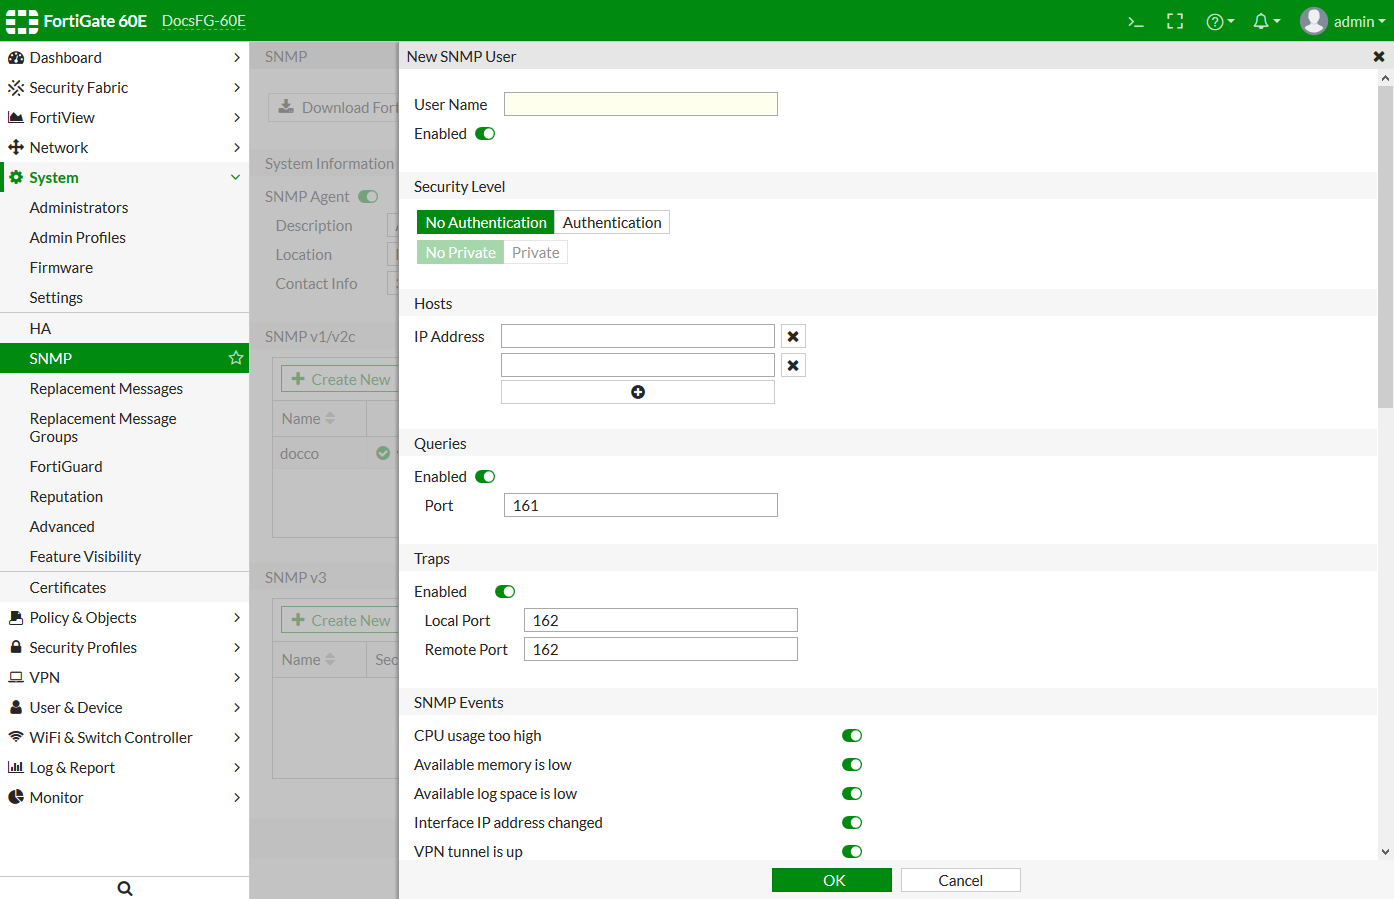1394x899 pixels.
Task: Toggle the user Enabled switch
Action: [485, 134]
